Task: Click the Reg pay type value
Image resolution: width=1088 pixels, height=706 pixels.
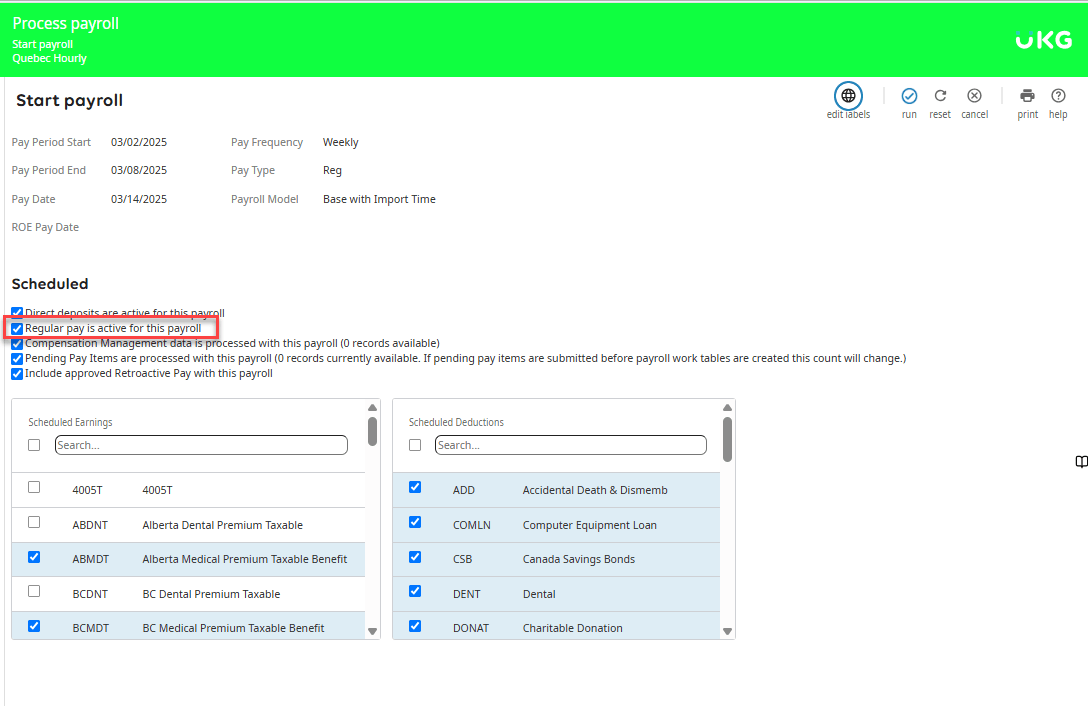Action: 332,170
